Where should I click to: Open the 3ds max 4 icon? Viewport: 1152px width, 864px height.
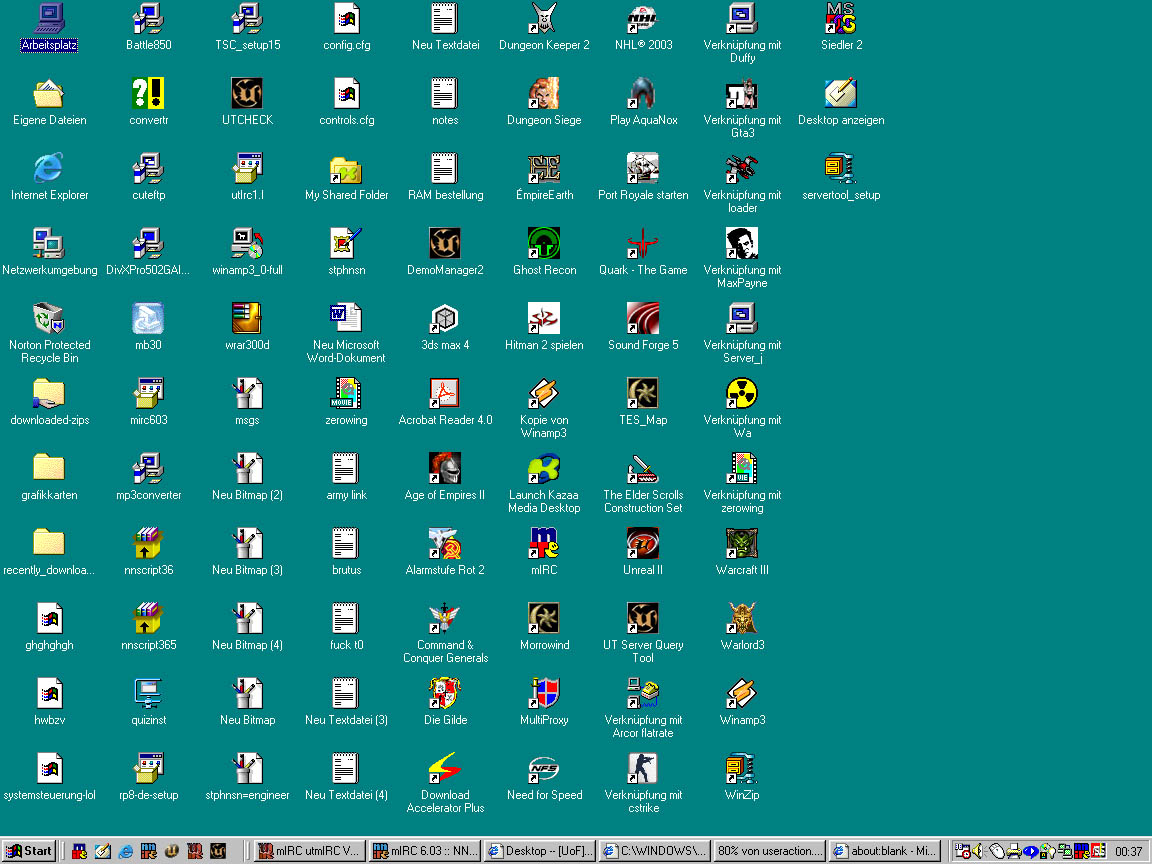tap(445, 318)
